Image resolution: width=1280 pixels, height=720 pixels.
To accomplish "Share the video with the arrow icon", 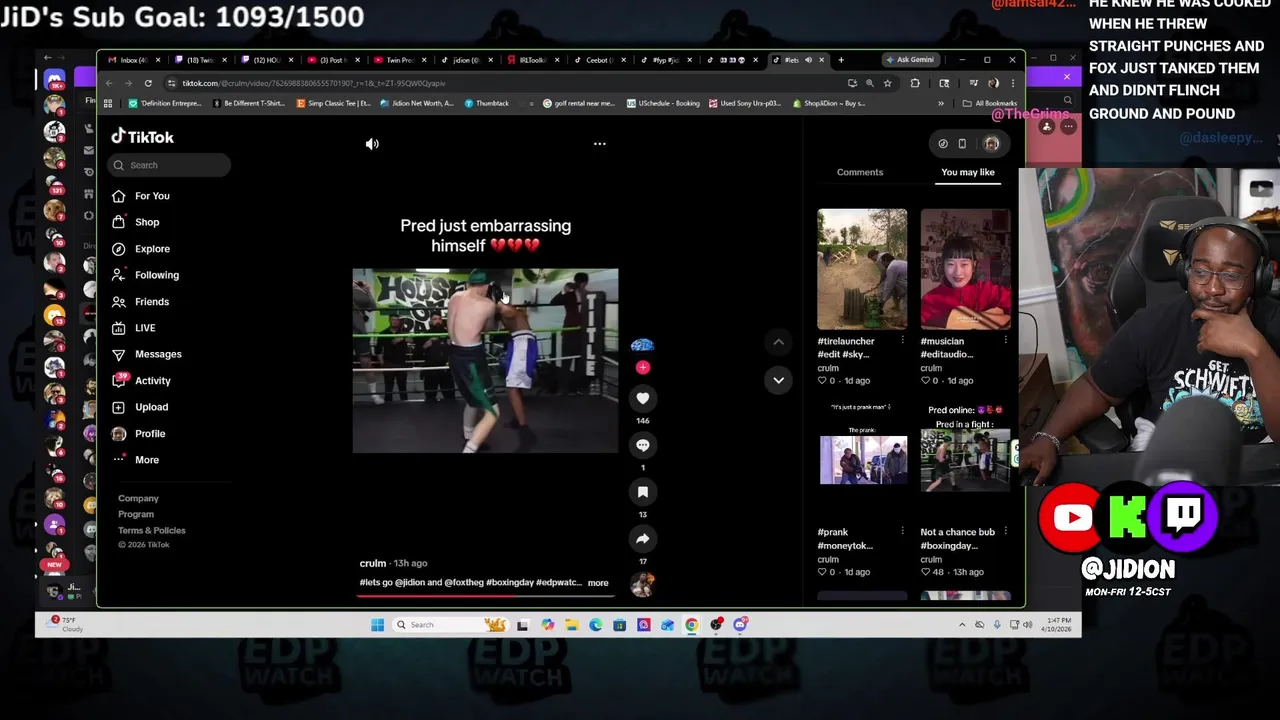I will pyautogui.click(x=643, y=539).
